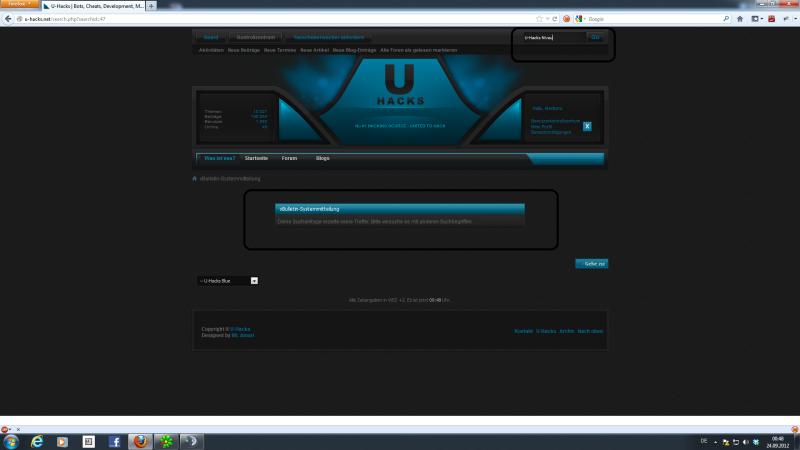Viewport: 800px width, 450px height.
Task: Click the Nach oben footer link
Action: coord(590,331)
